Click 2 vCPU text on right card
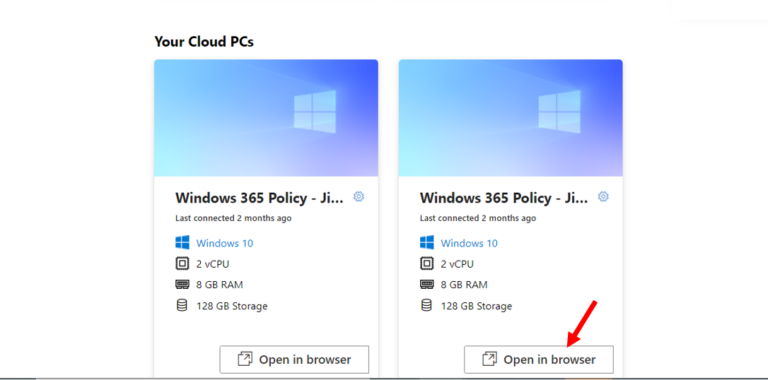 457,264
